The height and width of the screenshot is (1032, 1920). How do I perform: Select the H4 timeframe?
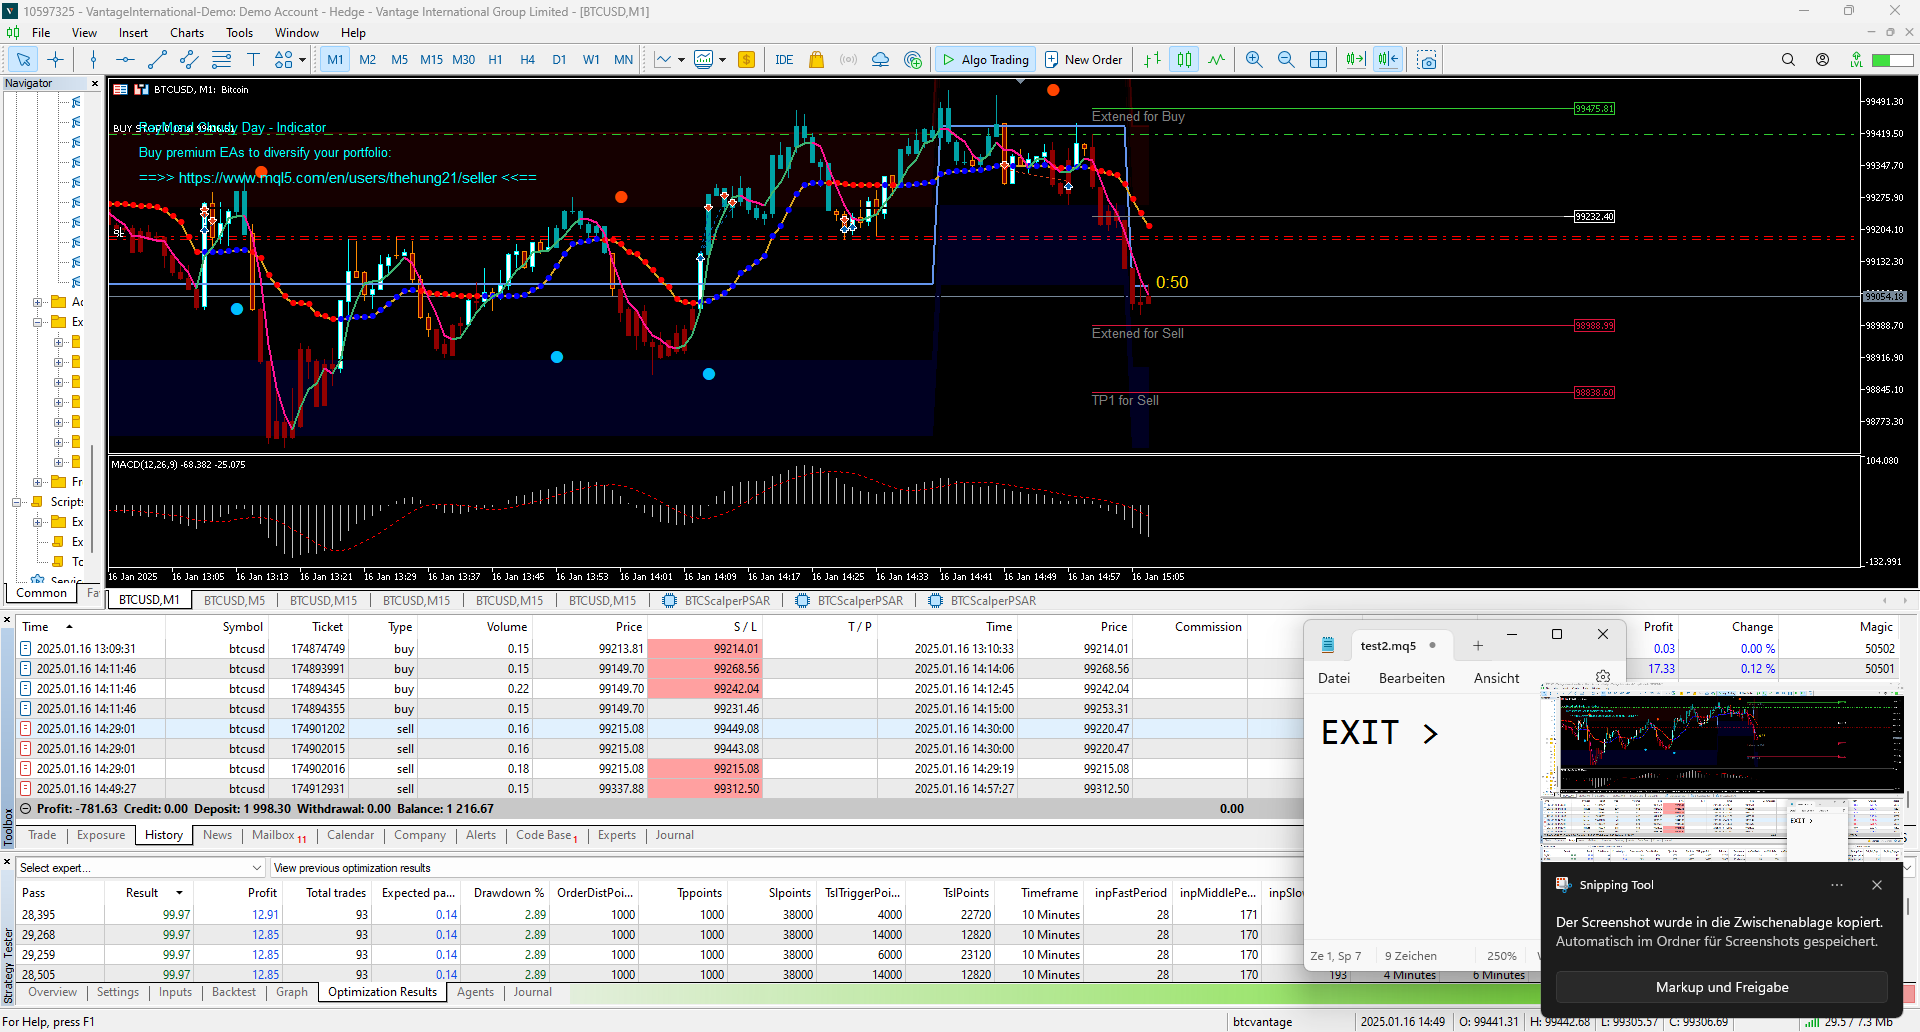(x=527, y=60)
